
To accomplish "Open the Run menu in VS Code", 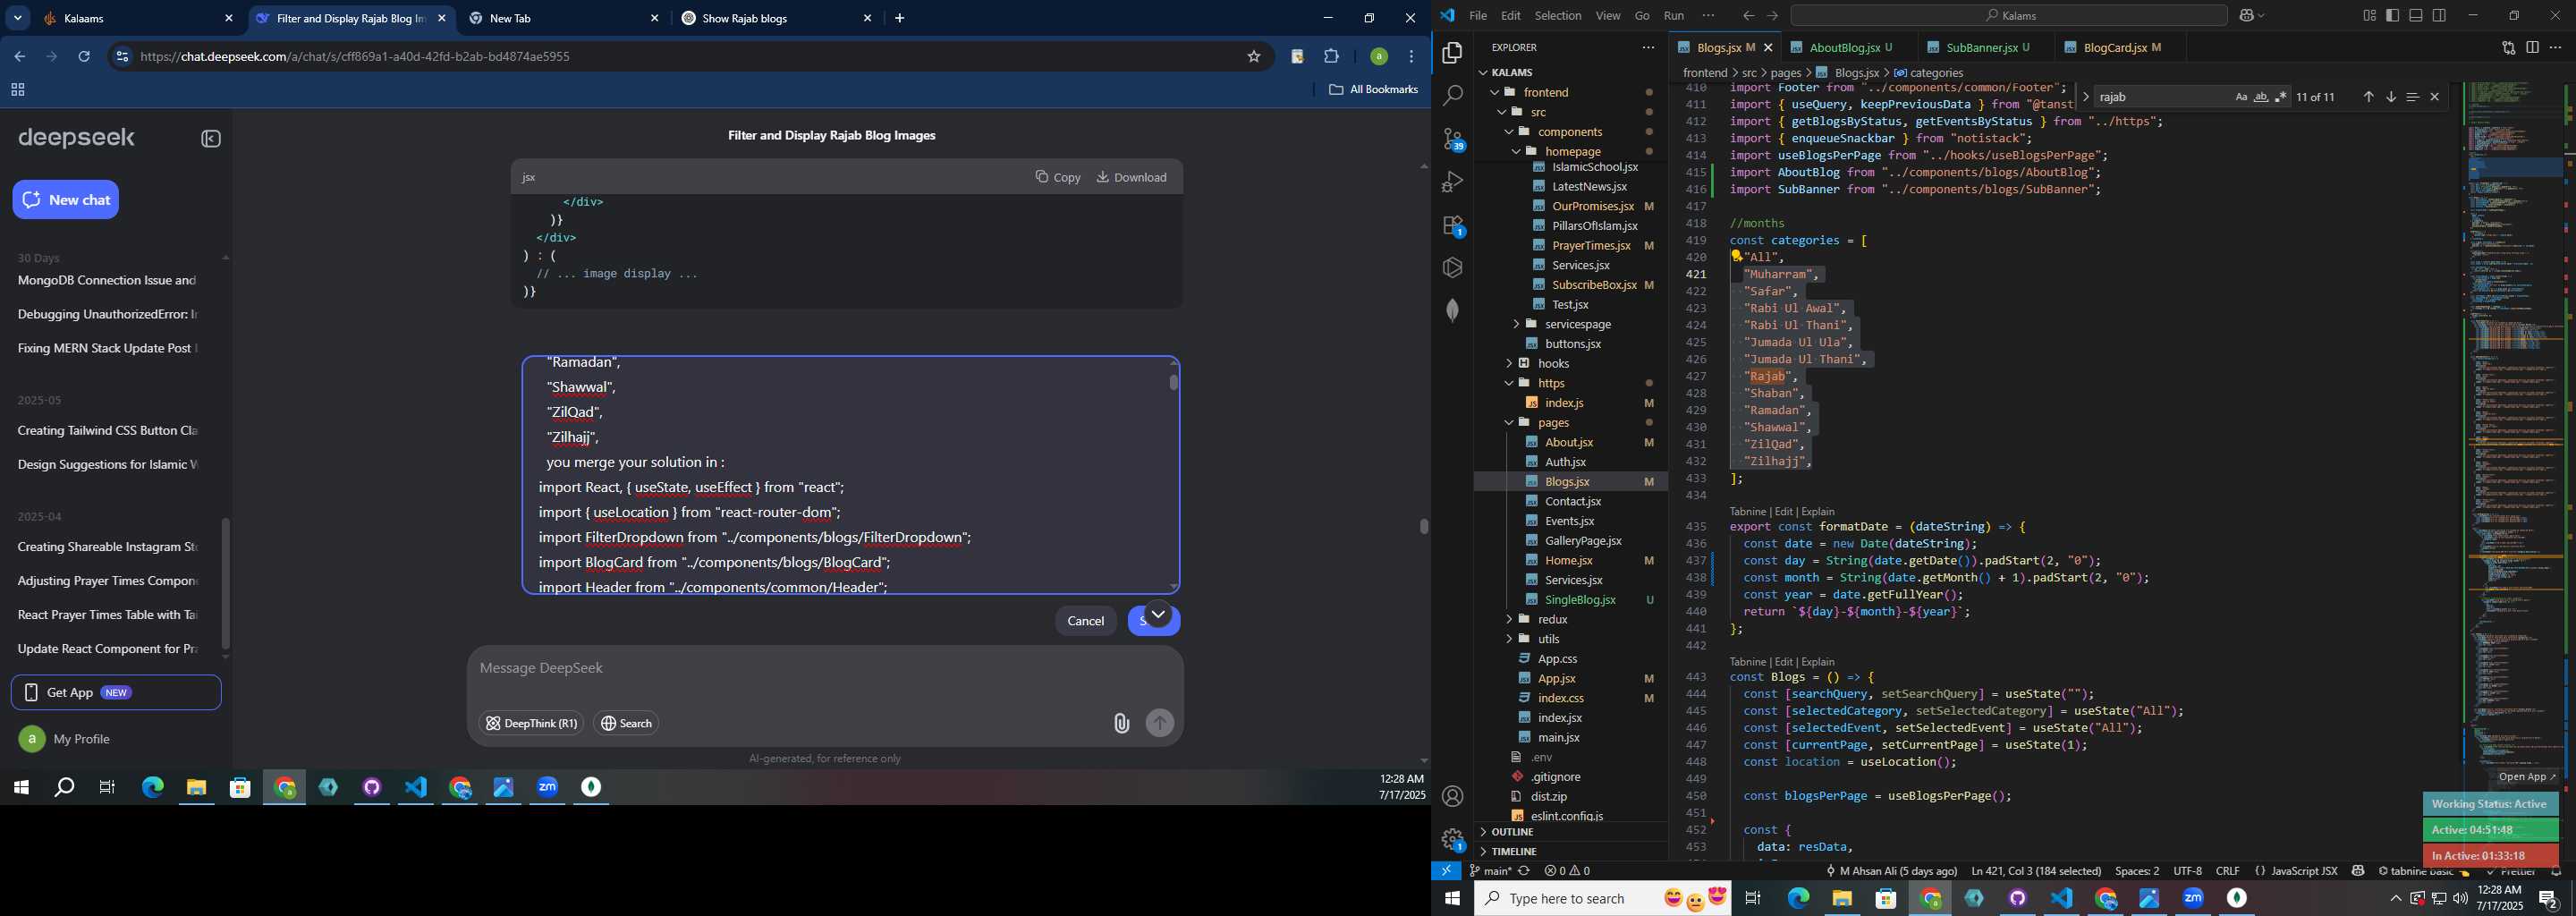I will click(x=1673, y=15).
